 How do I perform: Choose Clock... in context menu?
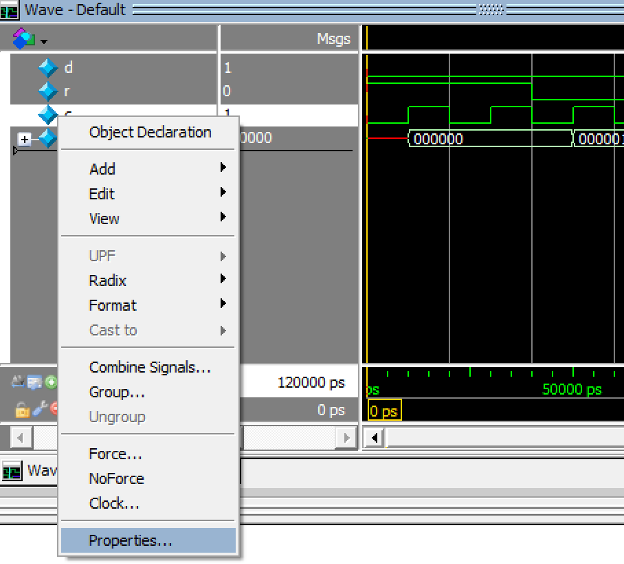coord(114,503)
